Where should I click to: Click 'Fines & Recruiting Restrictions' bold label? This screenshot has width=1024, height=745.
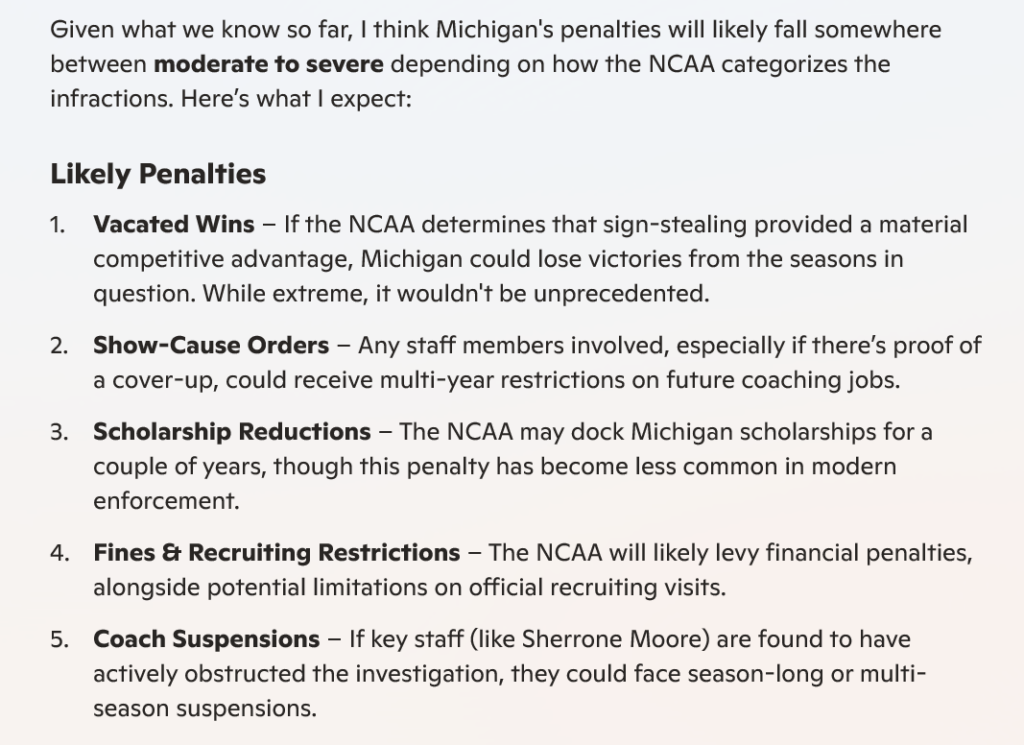click(277, 552)
